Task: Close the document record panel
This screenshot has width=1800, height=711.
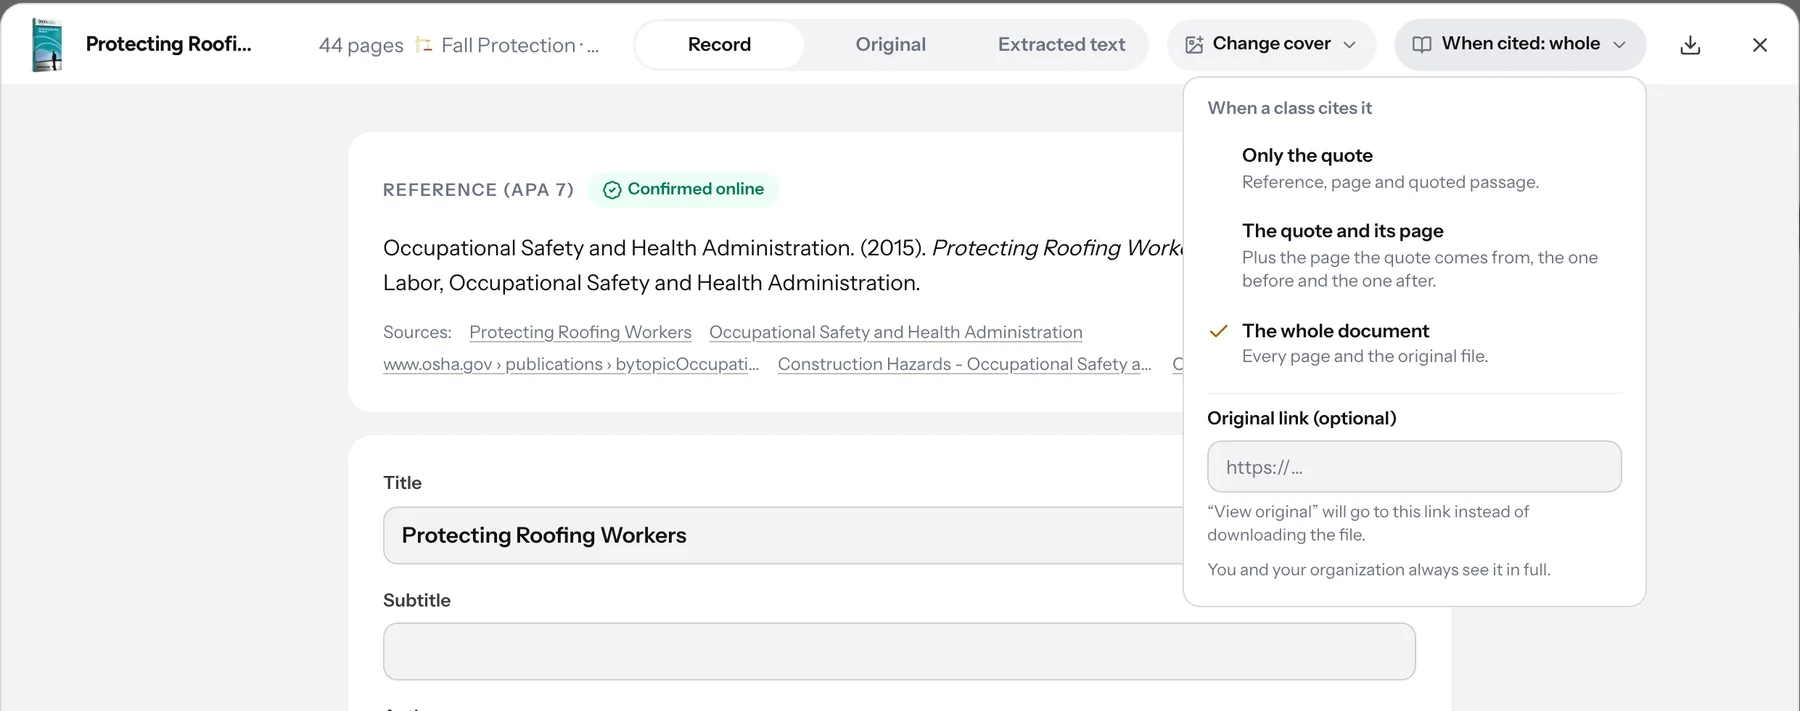Action: point(1760,45)
